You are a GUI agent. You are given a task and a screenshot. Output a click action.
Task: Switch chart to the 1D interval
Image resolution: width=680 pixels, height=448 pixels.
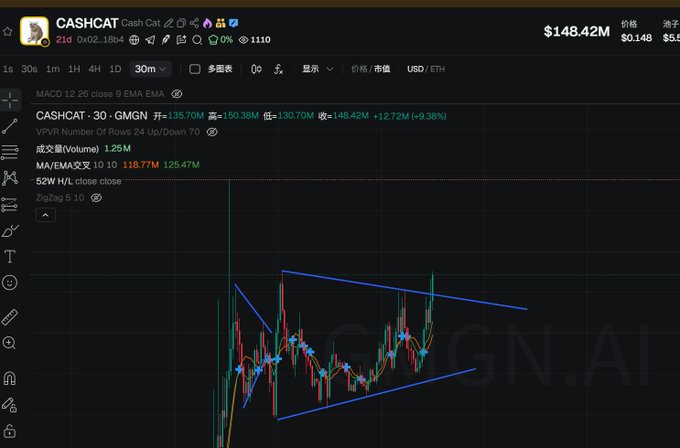pyautogui.click(x=115, y=69)
